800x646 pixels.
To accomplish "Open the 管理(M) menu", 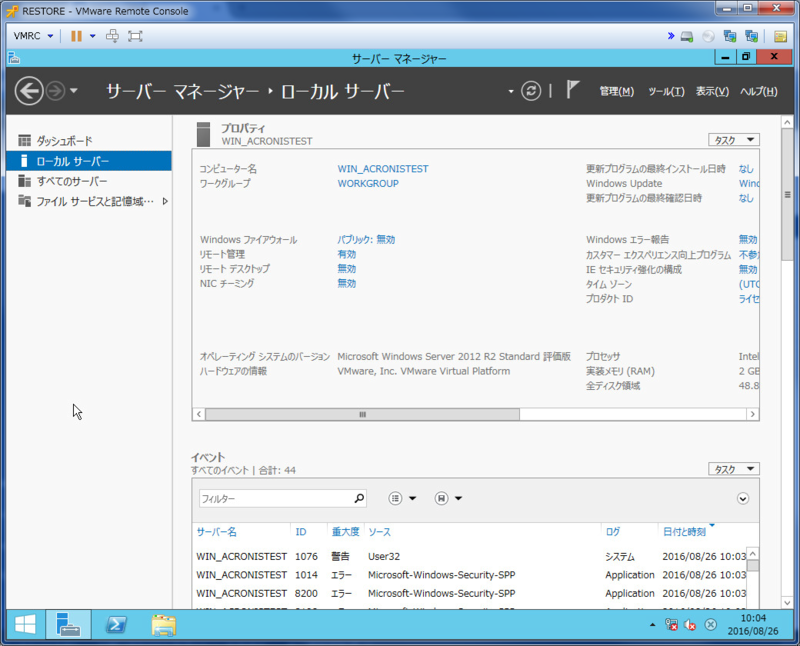I will [x=616, y=92].
